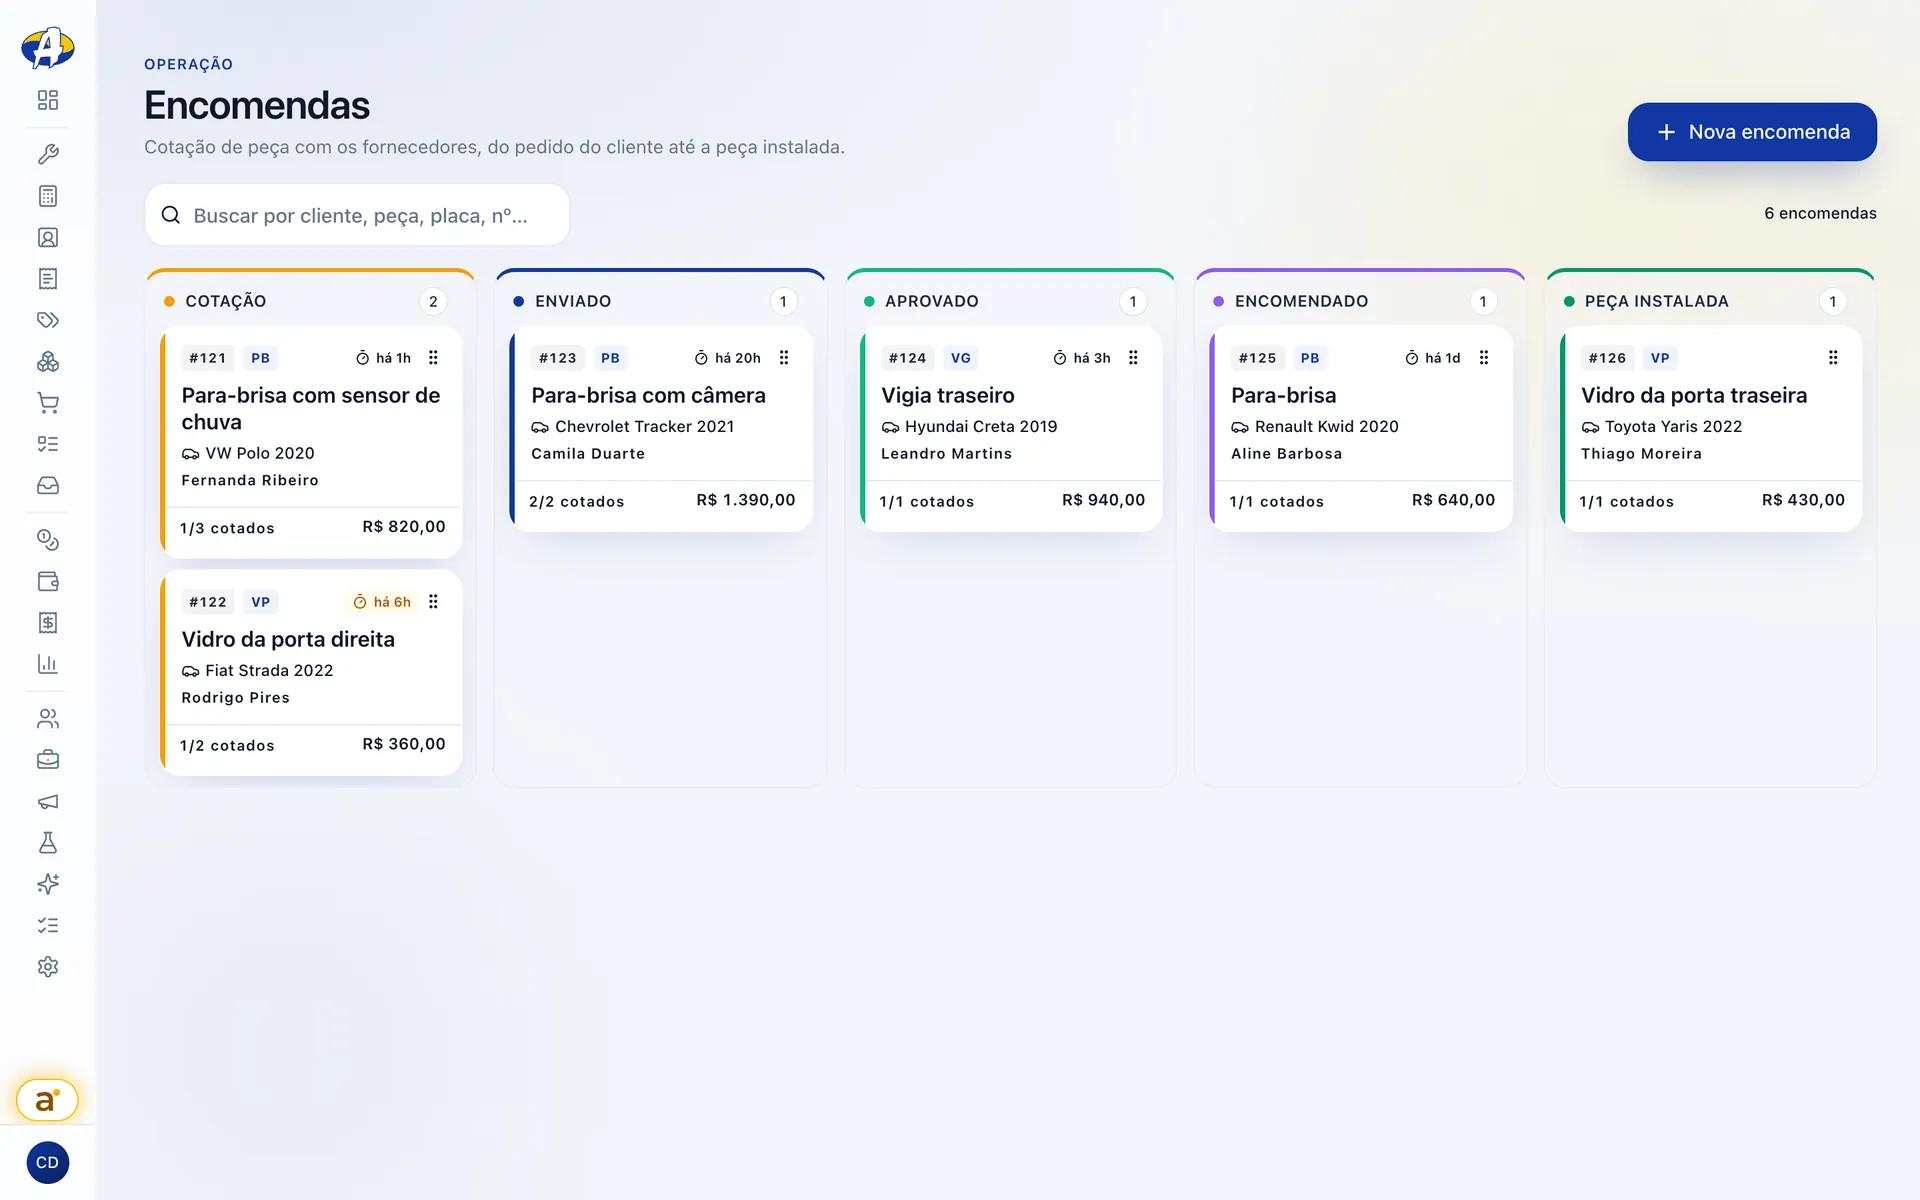Image resolution: width=1920 pixels, height=1200 pixels.
Task: Open the shopping cart icon in sidebar
Action: tap(47, 403)
